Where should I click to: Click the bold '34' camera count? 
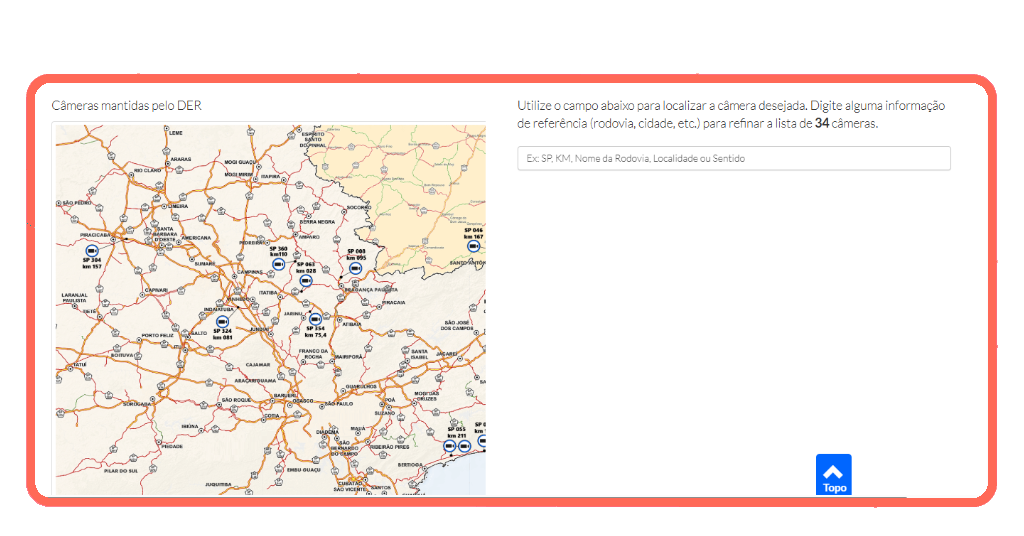click(822, 123)
